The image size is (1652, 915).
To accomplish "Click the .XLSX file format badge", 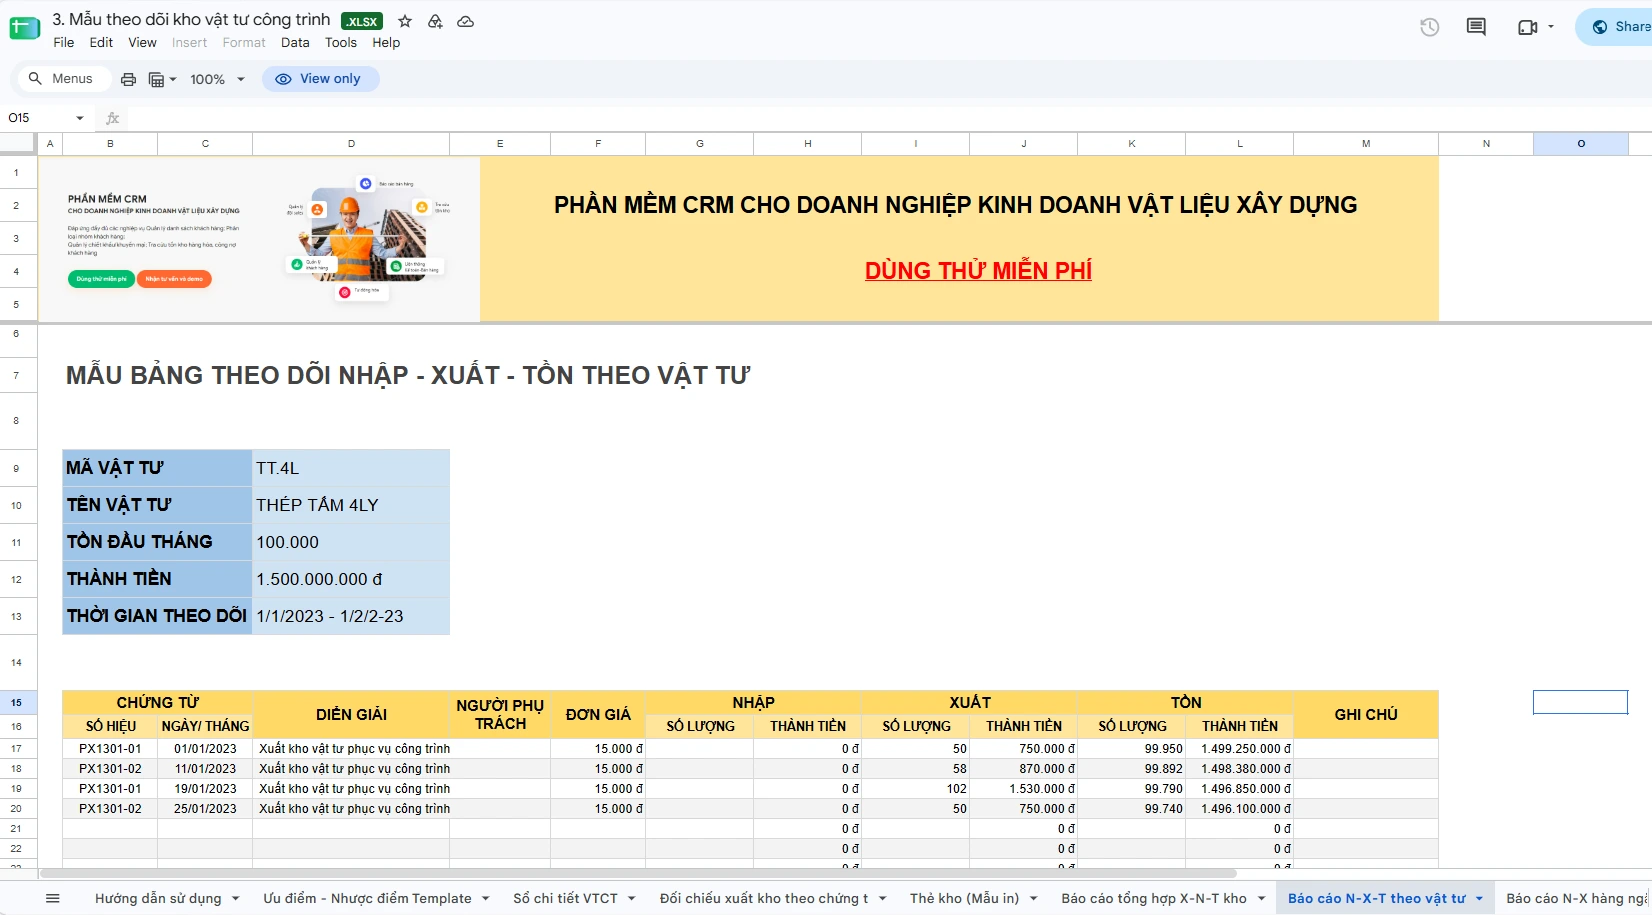I will pyautogui.click(x=362, y=21).
